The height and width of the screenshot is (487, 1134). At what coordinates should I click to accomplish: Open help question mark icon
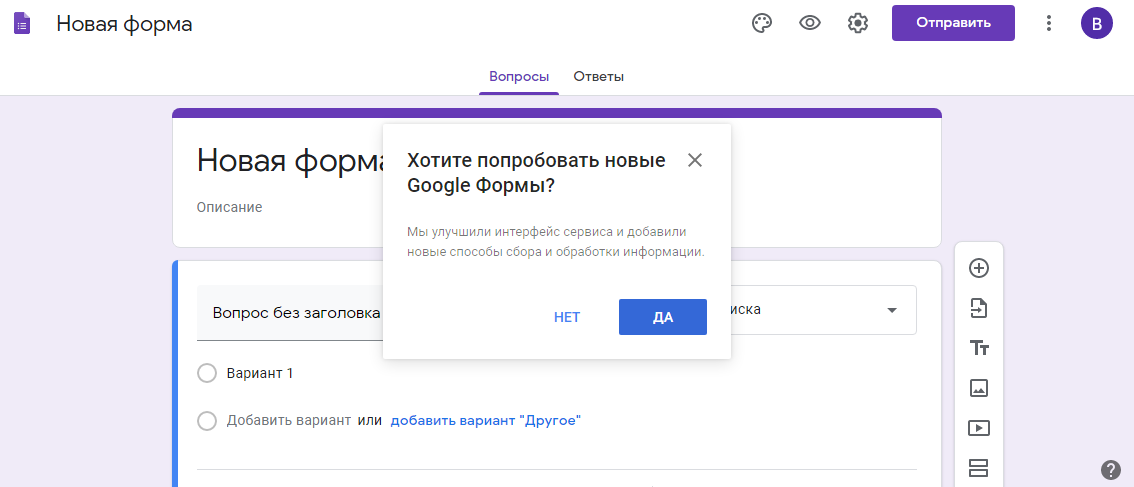pos(1110,470)
